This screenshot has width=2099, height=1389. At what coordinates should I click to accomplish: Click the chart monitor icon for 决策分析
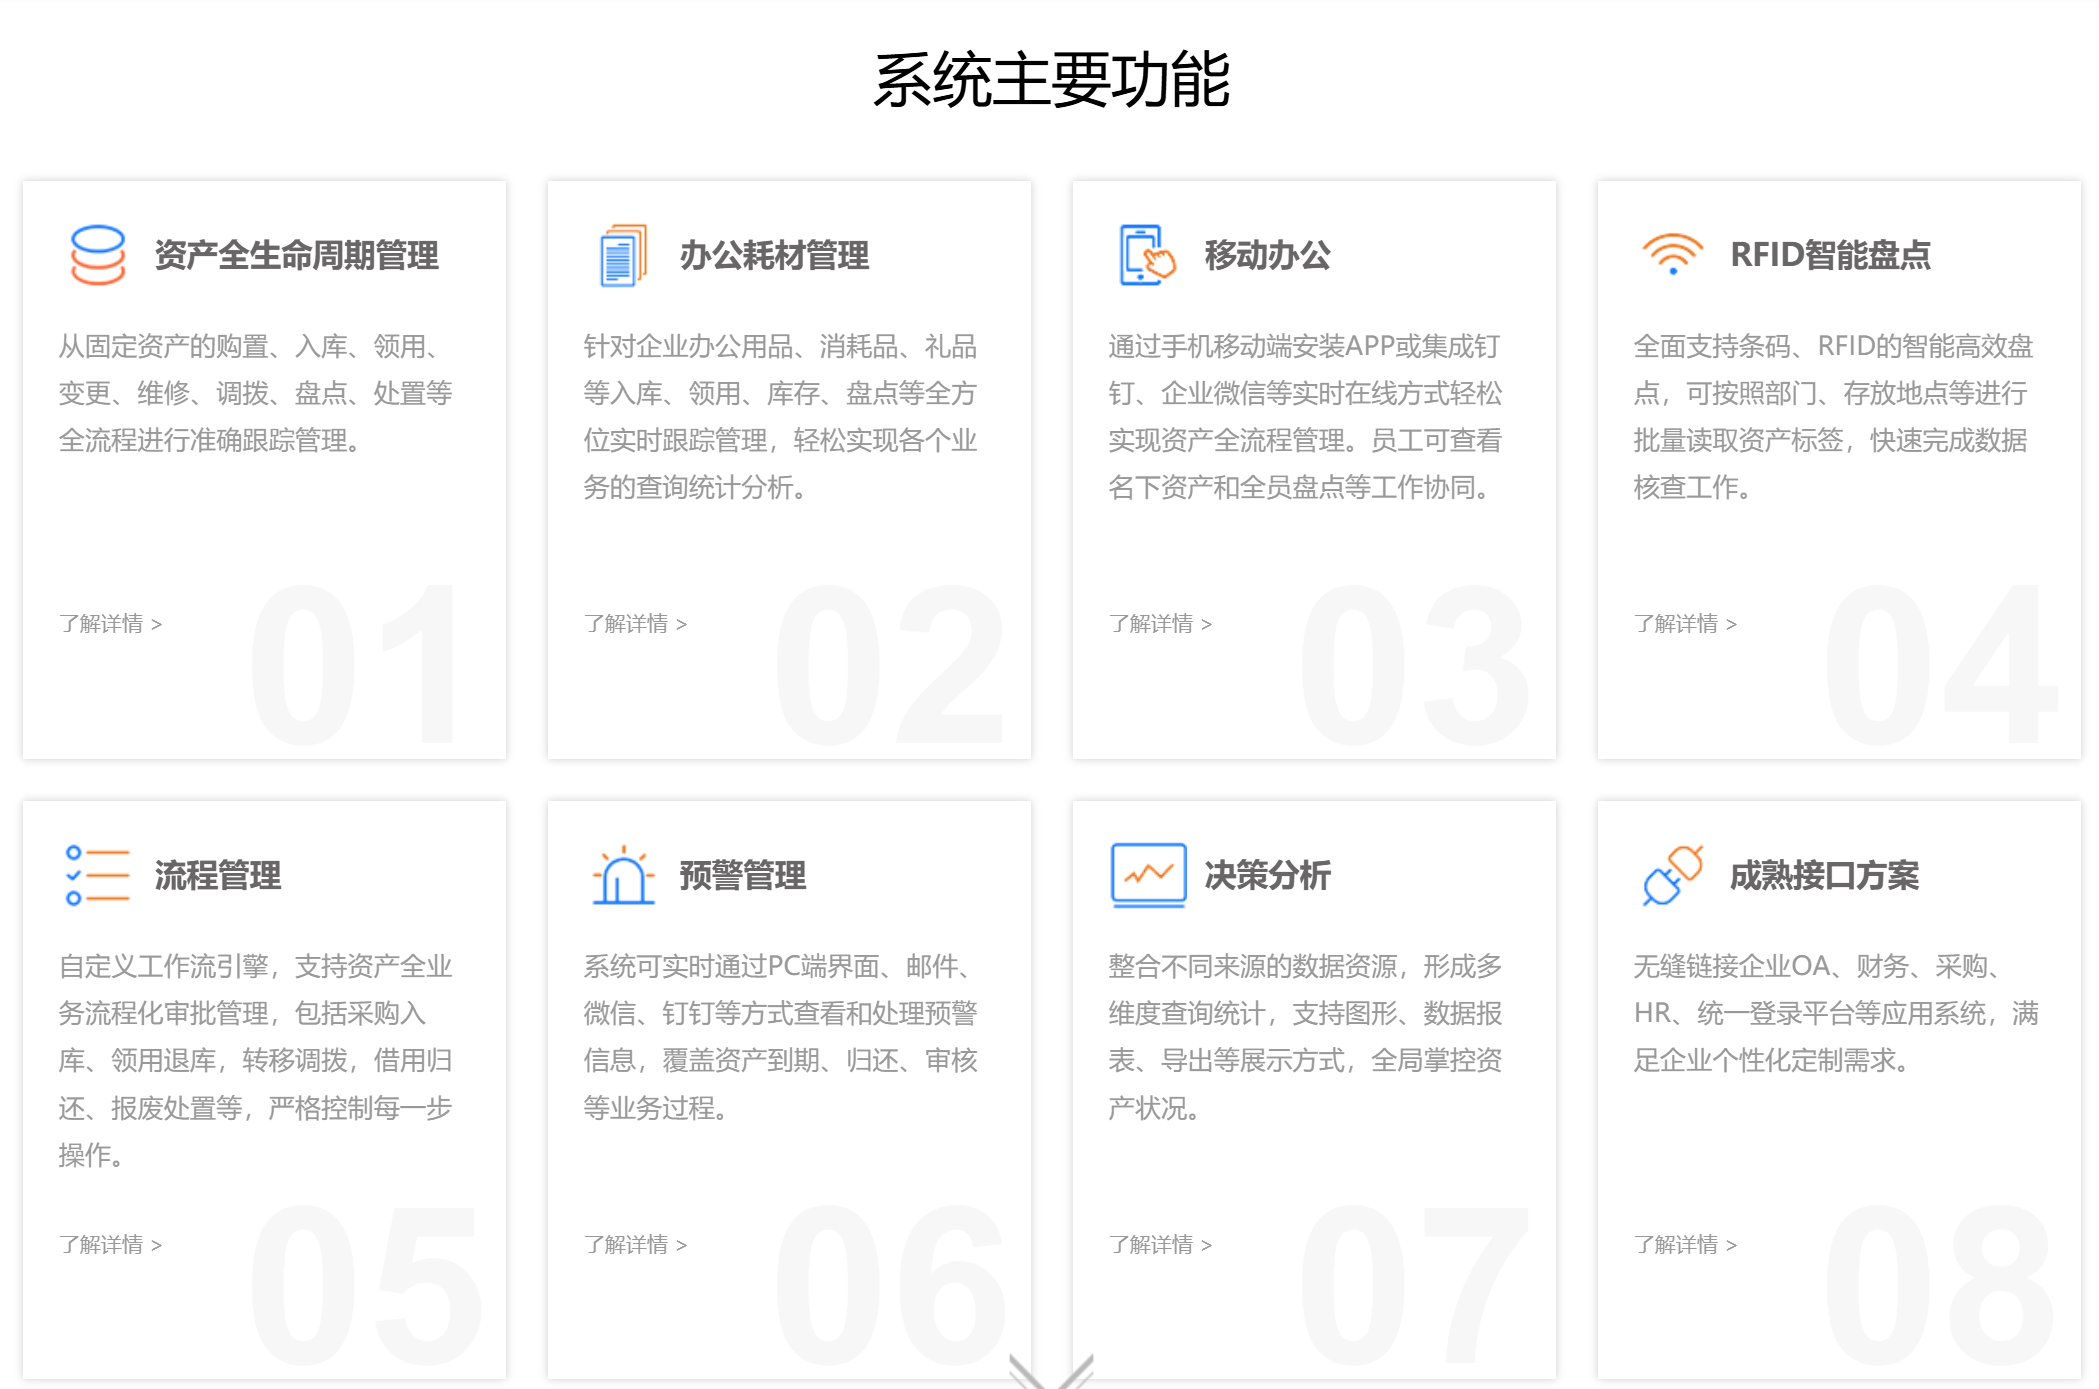(x=1148, y=875)
